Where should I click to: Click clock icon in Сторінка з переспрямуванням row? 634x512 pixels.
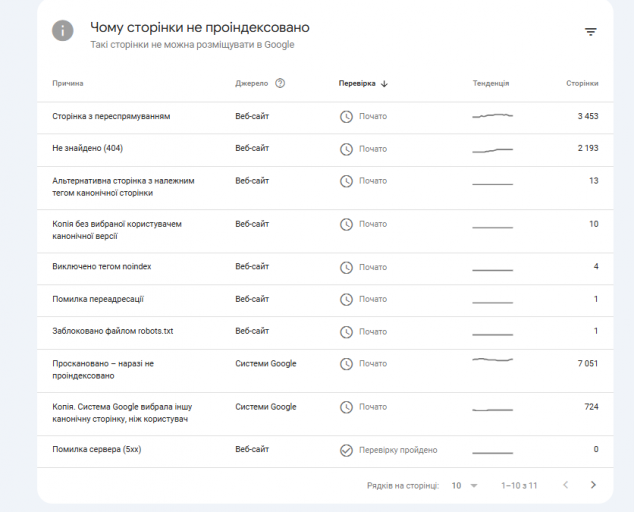click(x=346, y=117)
